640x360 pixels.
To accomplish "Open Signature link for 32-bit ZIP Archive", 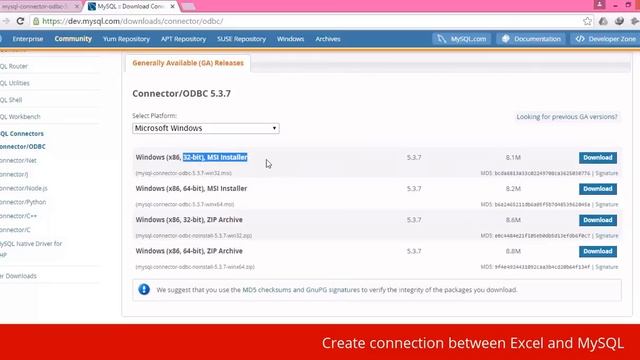I will click(x=607, y=236).
